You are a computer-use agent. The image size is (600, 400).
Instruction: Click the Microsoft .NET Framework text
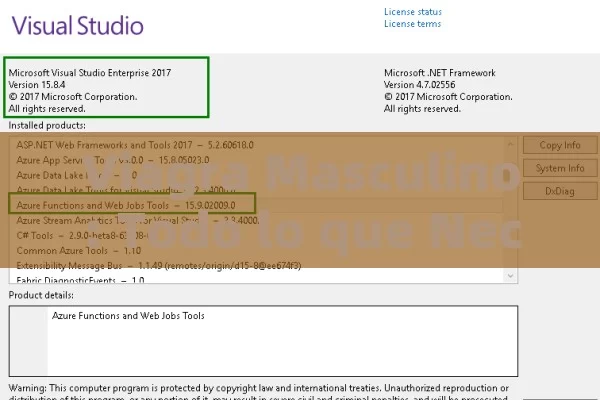click(440, 73)
